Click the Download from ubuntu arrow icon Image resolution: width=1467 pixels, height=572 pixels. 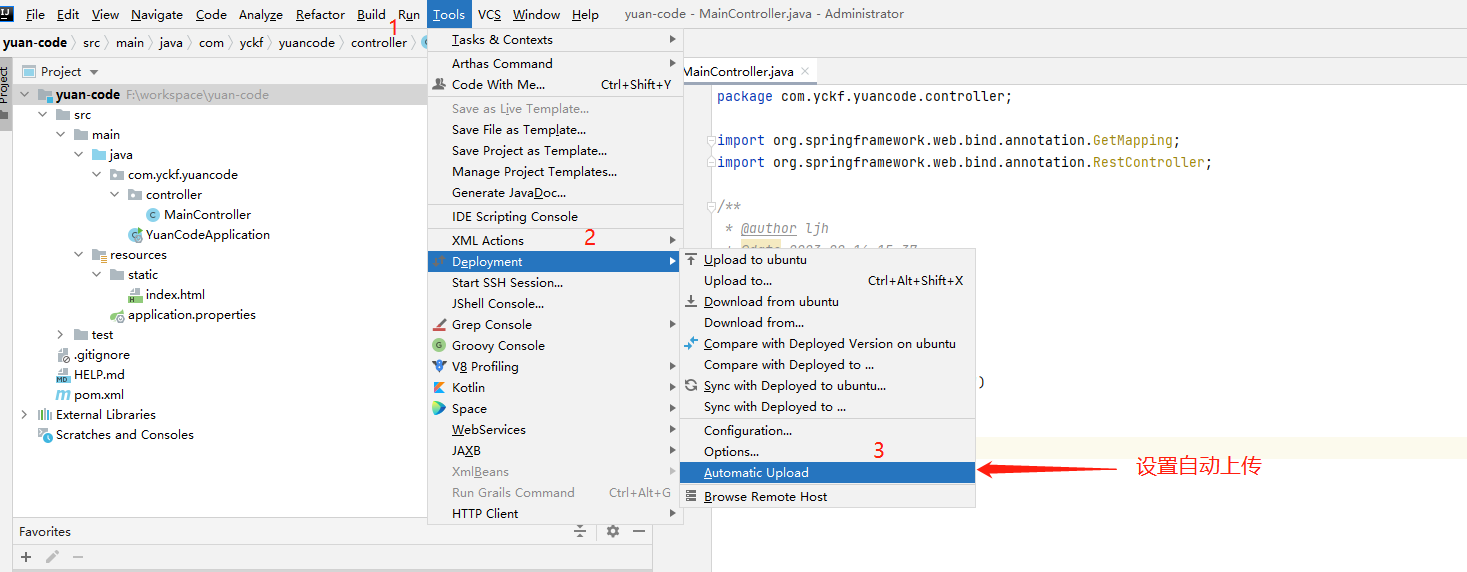click(x=691, y=302)
